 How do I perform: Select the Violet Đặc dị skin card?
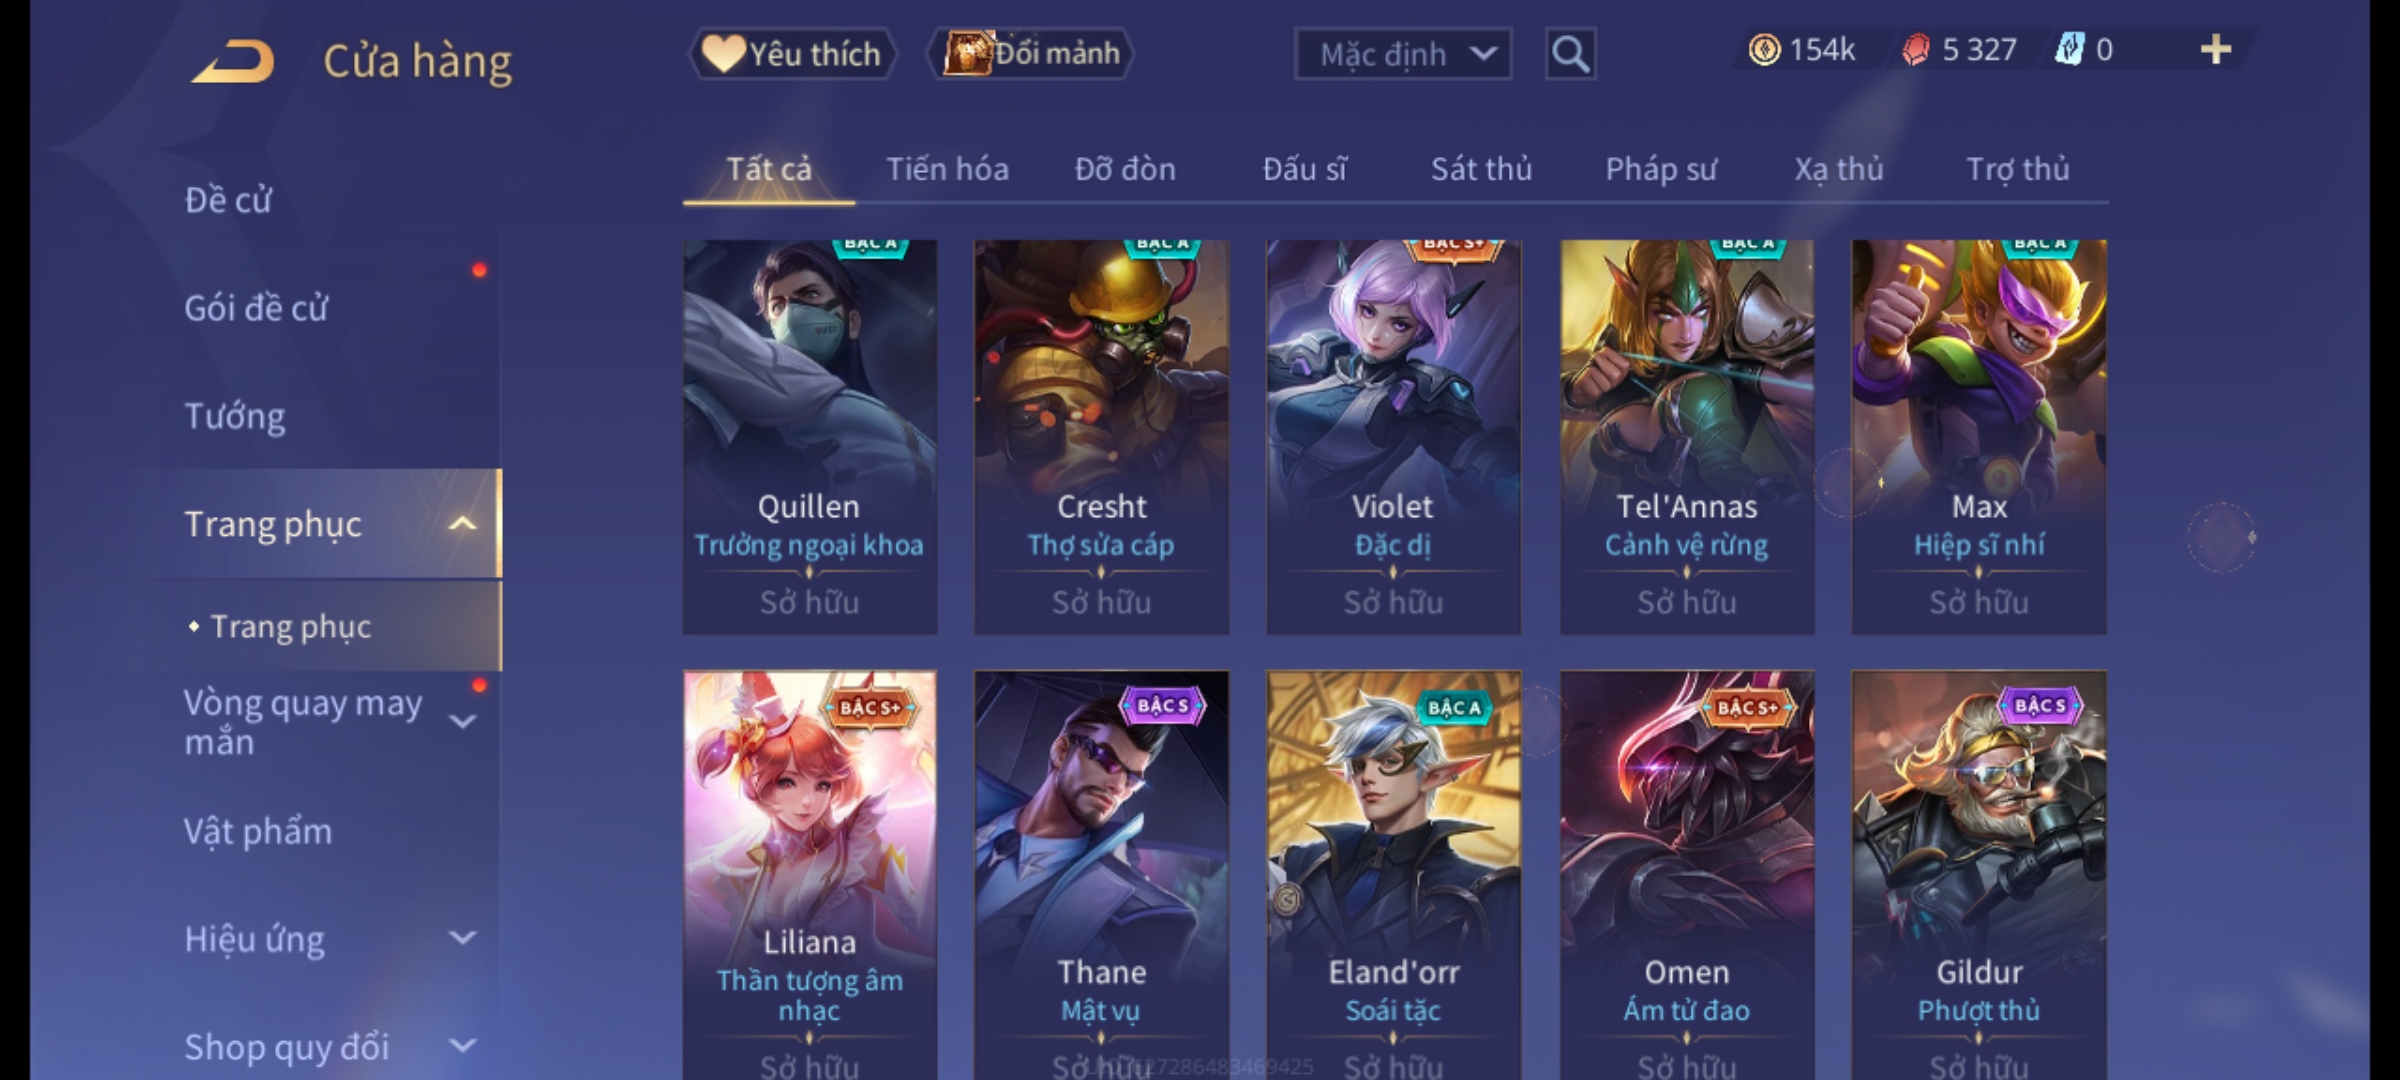tap(1393, 437)
